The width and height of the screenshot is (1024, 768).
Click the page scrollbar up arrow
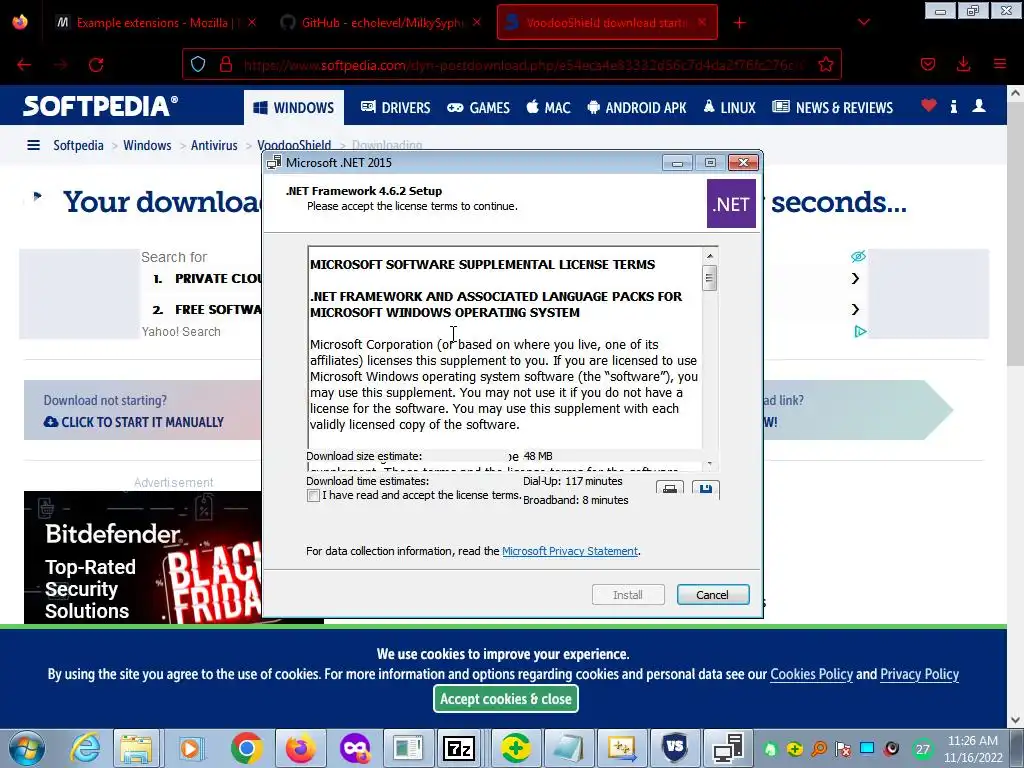click(x=1015, y=93)
